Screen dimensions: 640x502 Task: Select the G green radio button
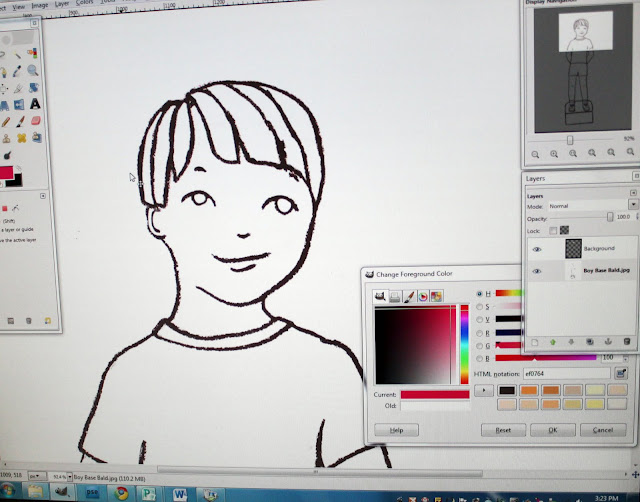tap(480, 346)
